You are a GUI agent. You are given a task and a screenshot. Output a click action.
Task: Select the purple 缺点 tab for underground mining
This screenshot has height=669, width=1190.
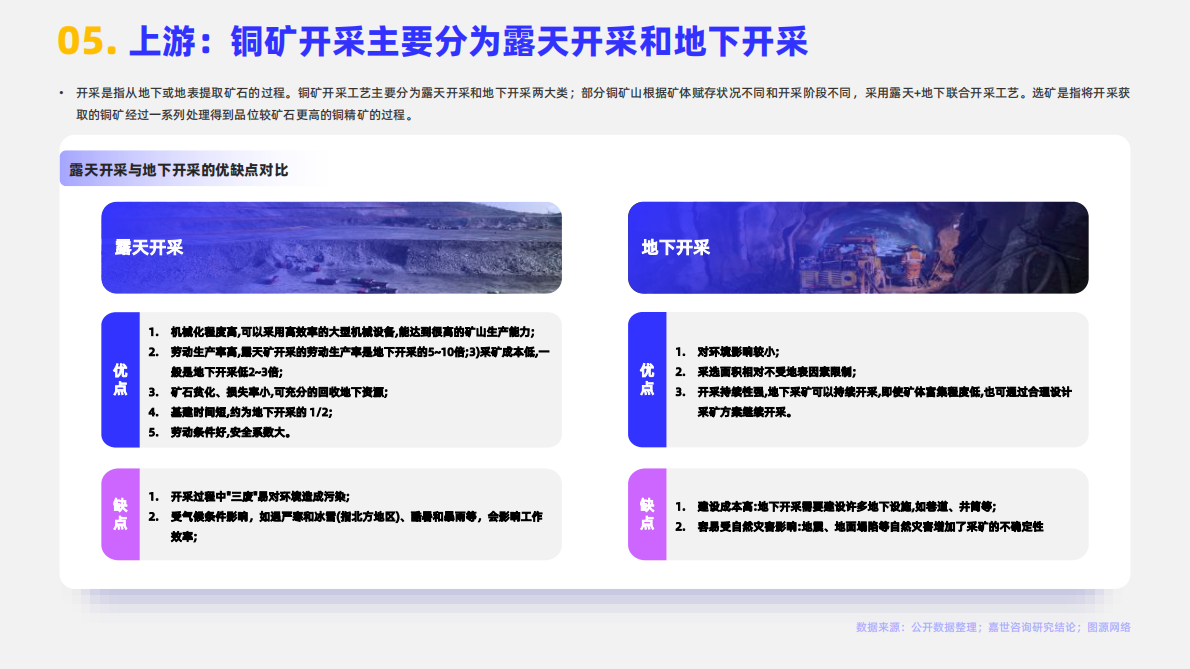point(647,514)
